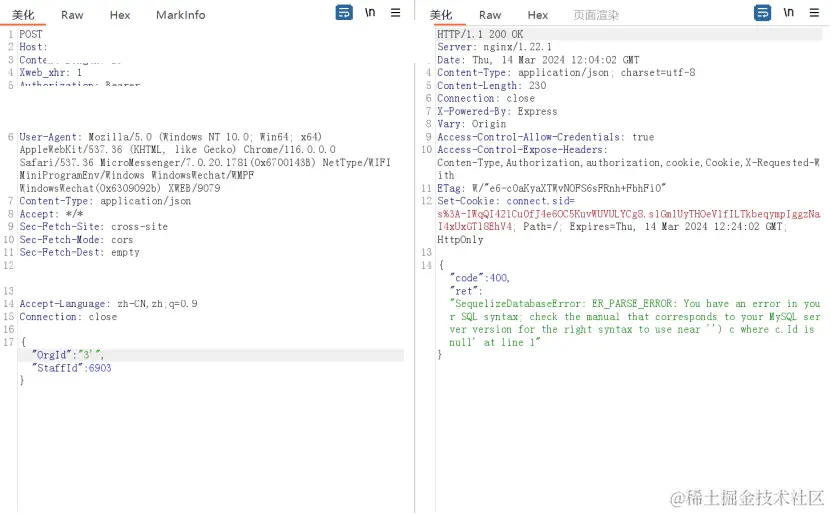Click the SequelizeDatabaseError message text
This screenshot has width=831, height=514.
point(634,323)
